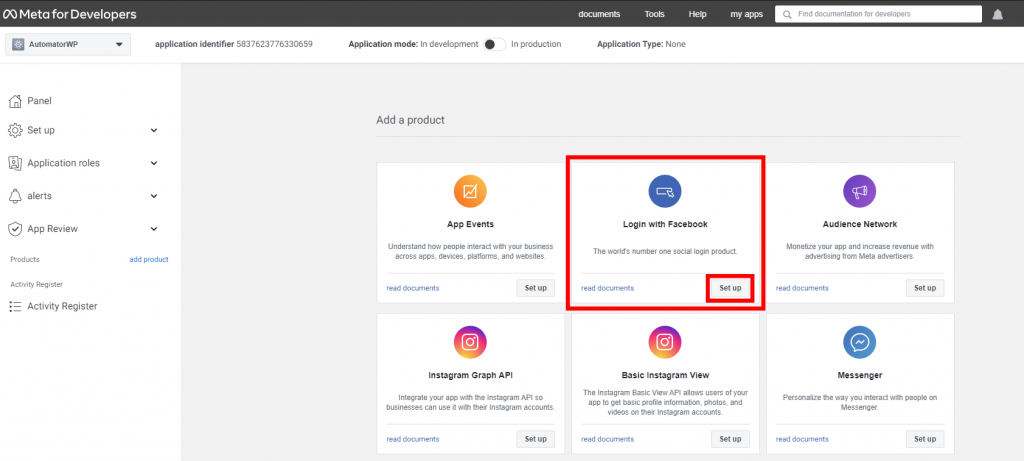Click the App Events product icon
Image resolution: width=1024 pixels, height=461 pixels.
[470, 190]
